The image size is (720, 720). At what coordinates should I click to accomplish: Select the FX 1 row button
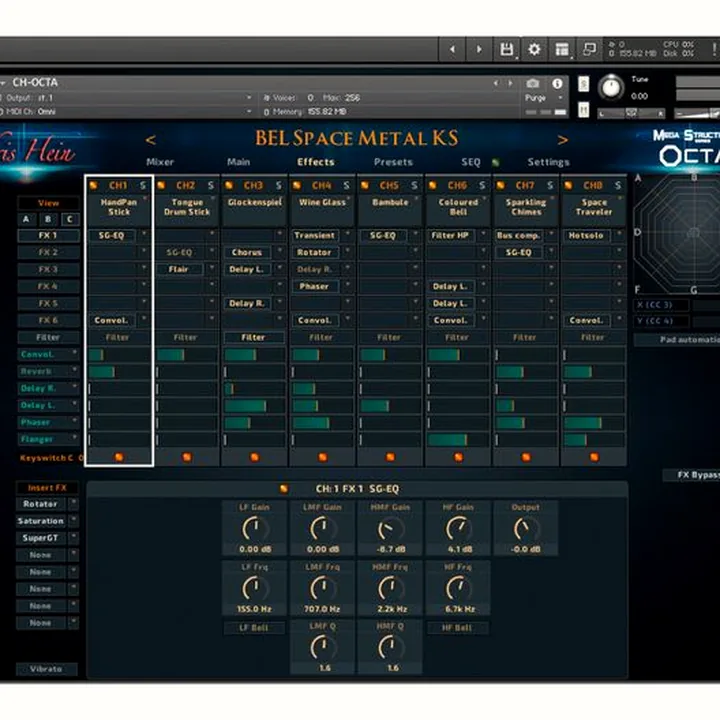pos(48,236)
